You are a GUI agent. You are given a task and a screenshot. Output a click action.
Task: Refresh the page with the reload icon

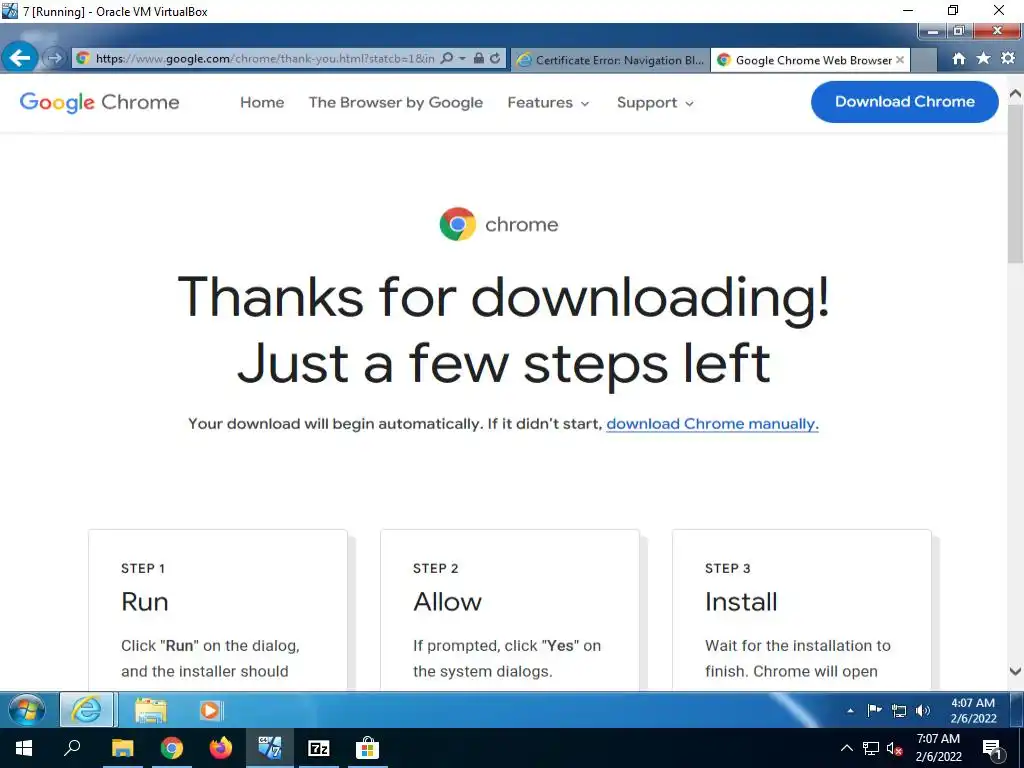pyautogui.click(x=495, y=58)
